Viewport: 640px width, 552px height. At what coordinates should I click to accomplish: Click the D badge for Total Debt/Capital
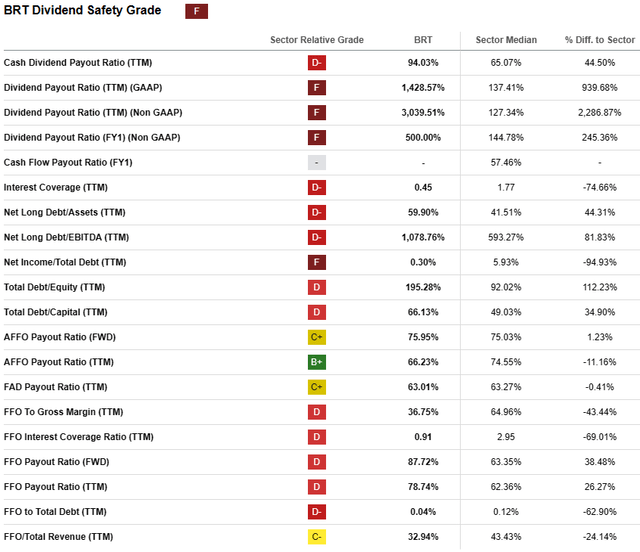click(x=317, y=312)
